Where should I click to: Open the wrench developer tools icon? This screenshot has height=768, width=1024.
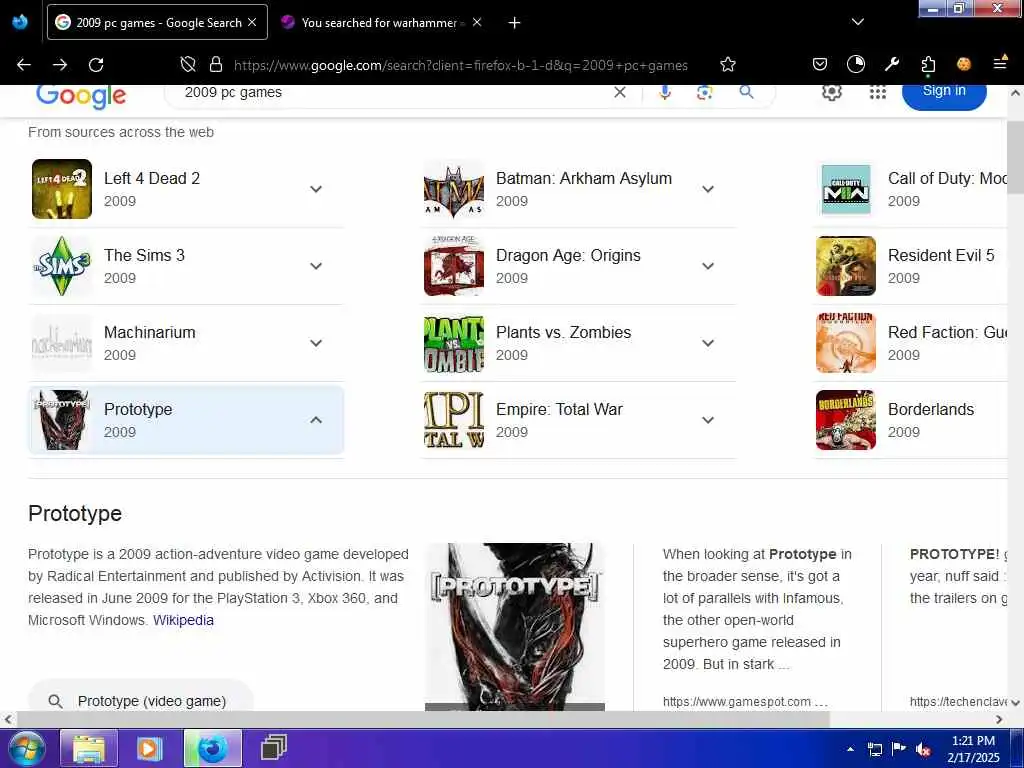pyautogui.click(x=892, y=64)
